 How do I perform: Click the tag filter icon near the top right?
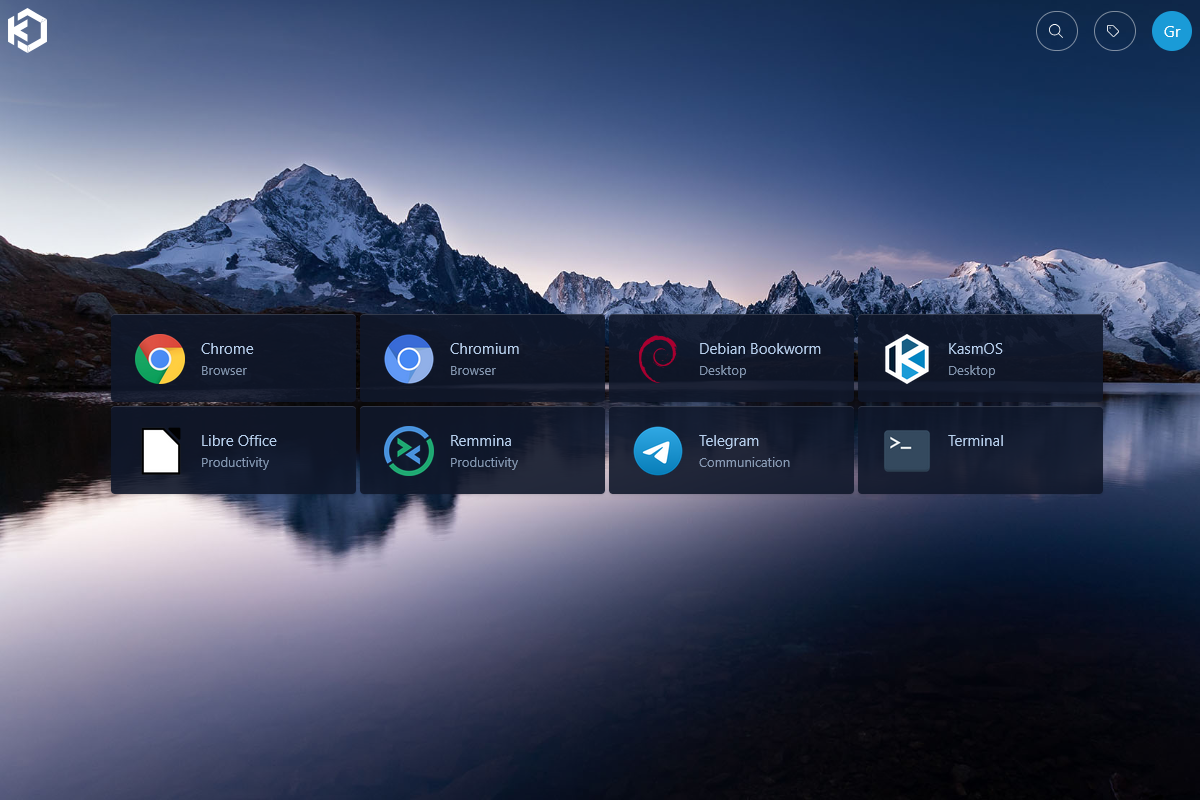click(x=1115, y=31)
